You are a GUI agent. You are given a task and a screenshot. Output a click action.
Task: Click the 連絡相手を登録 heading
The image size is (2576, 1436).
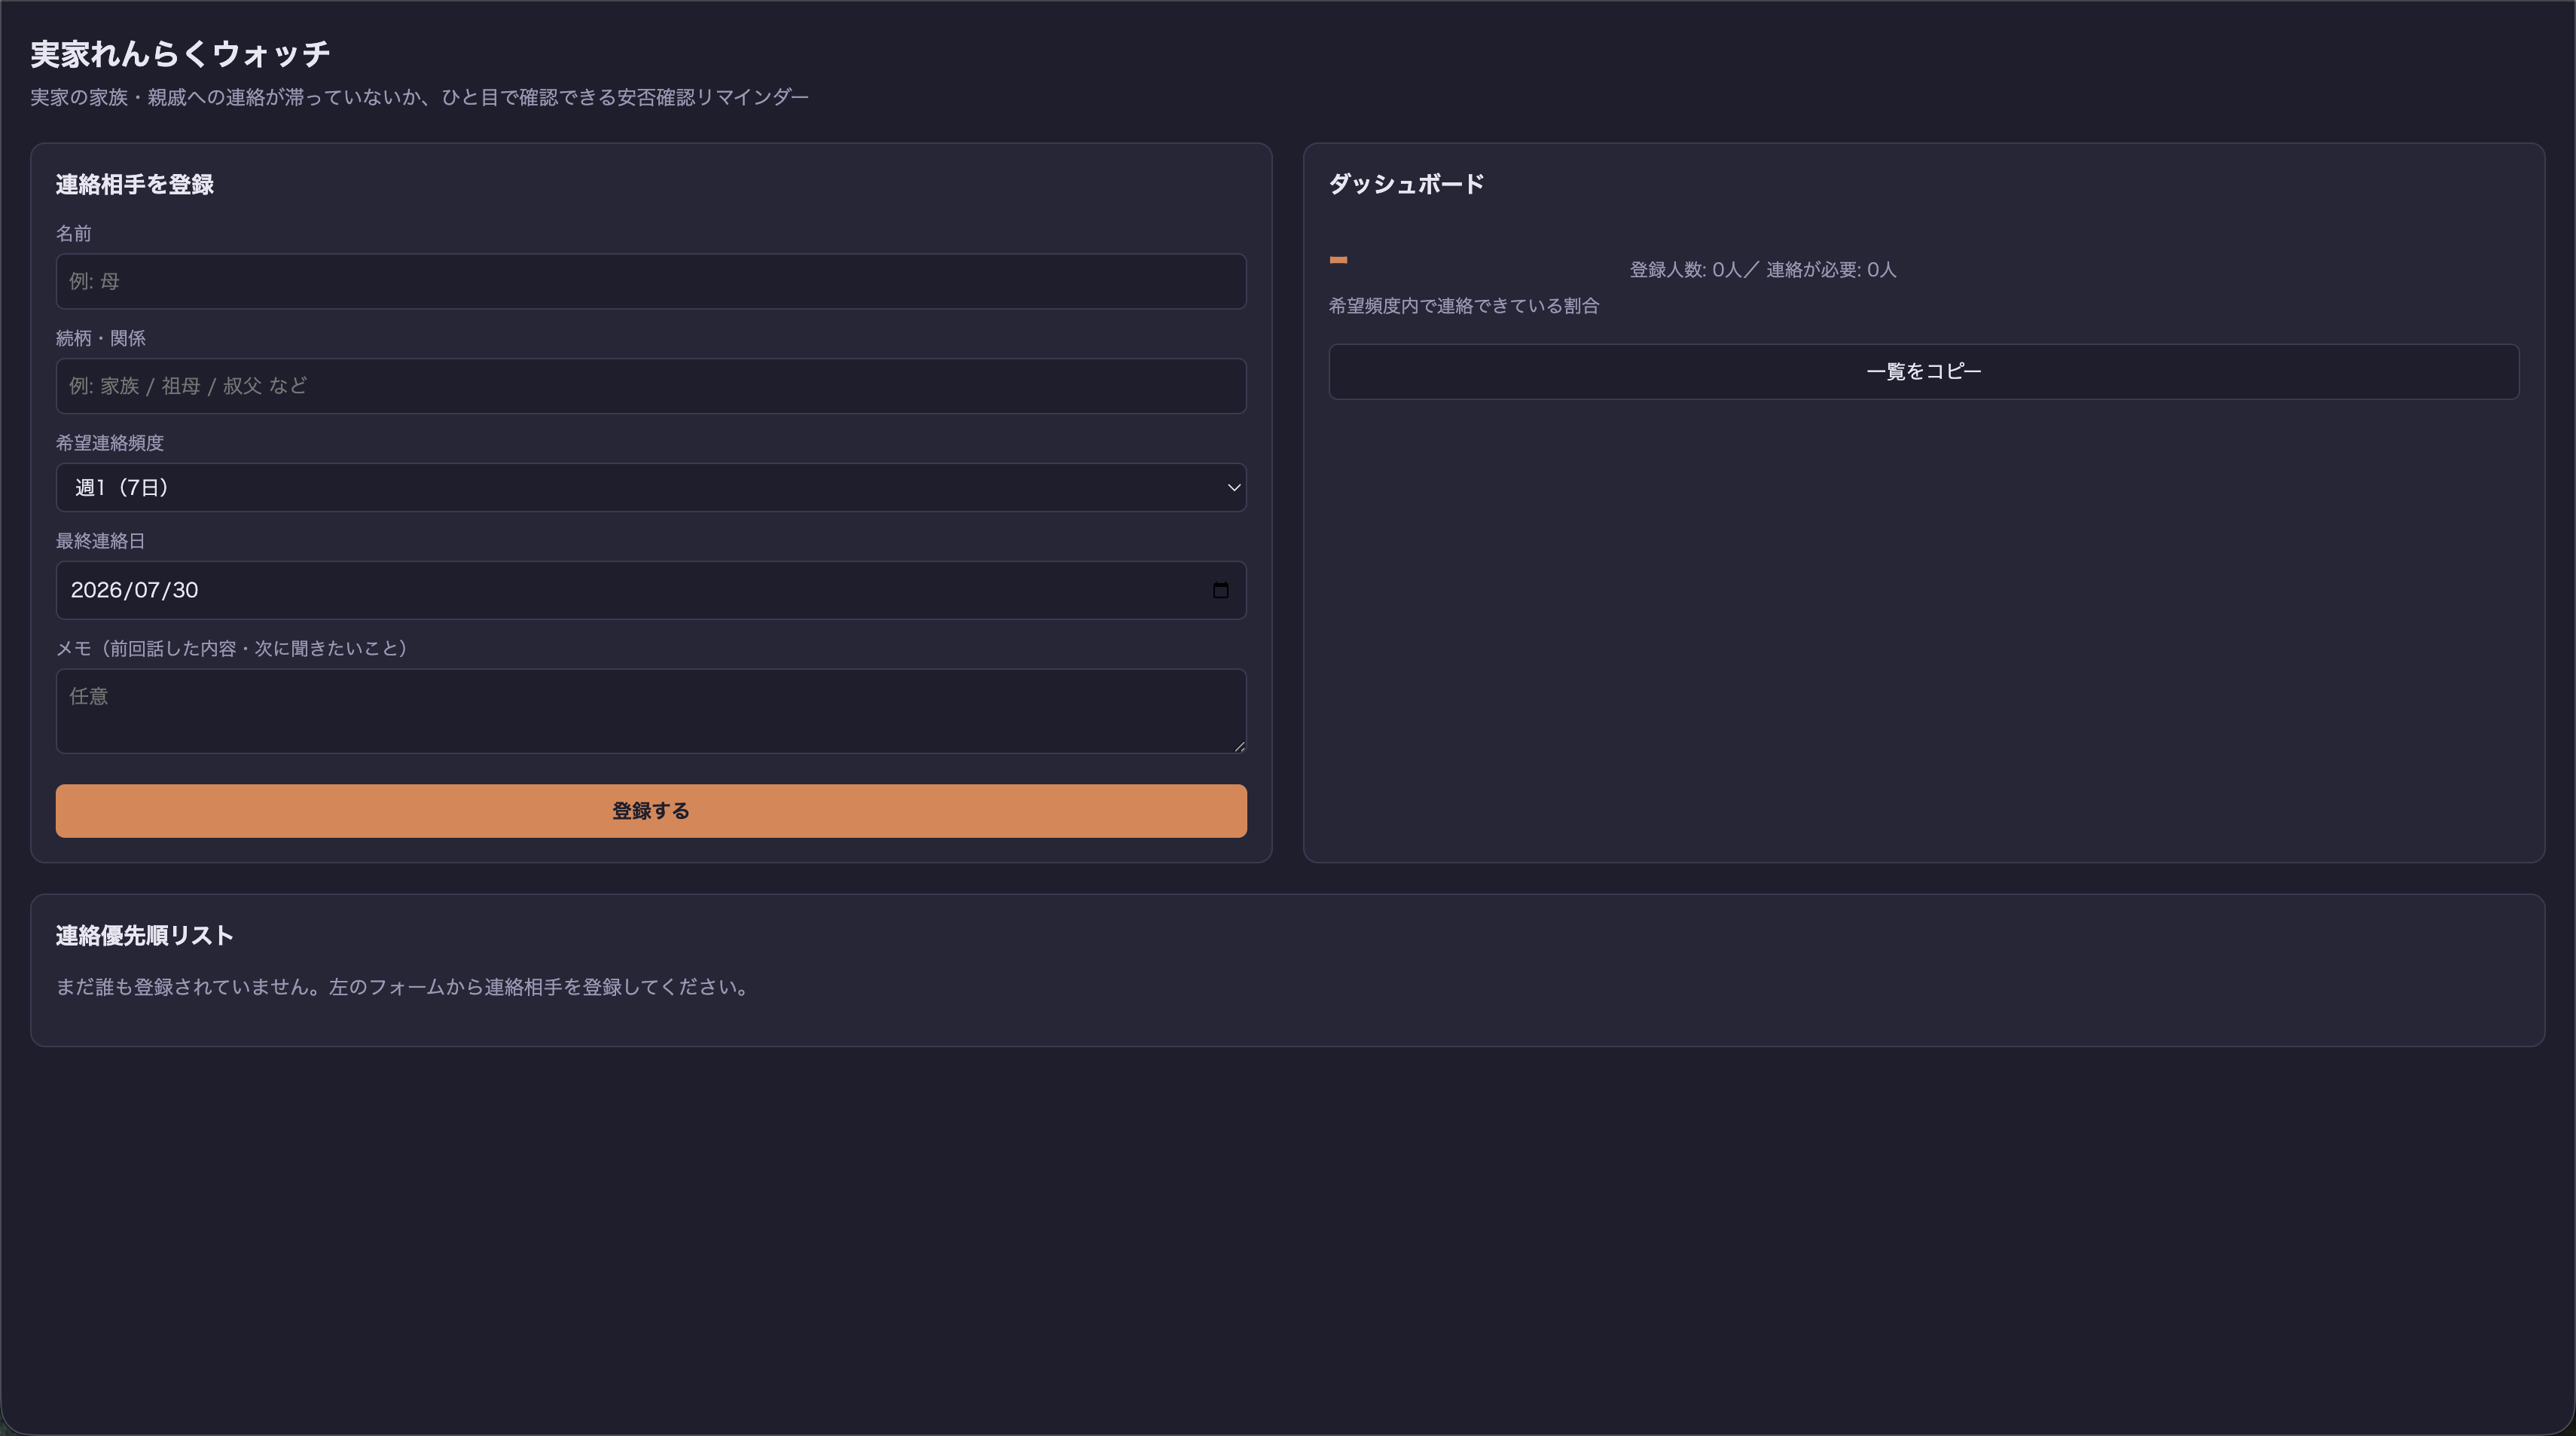coord(135,184)
